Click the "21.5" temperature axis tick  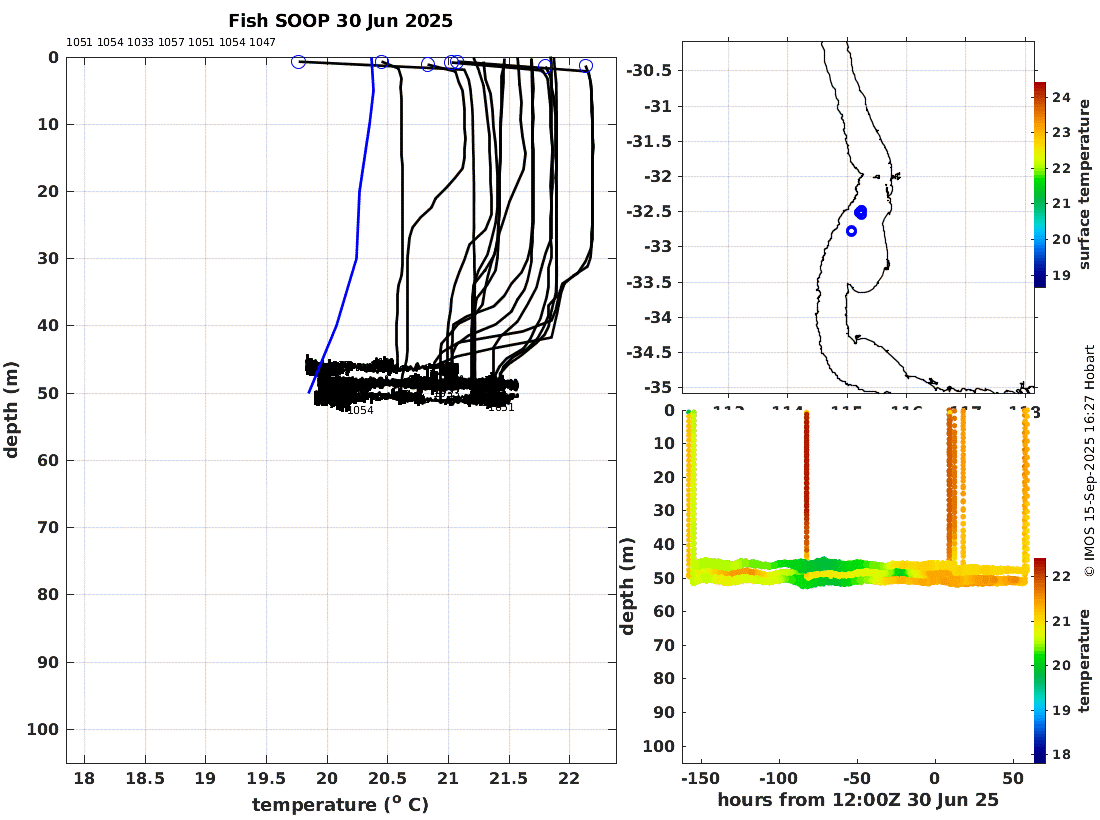coord(508,779)
